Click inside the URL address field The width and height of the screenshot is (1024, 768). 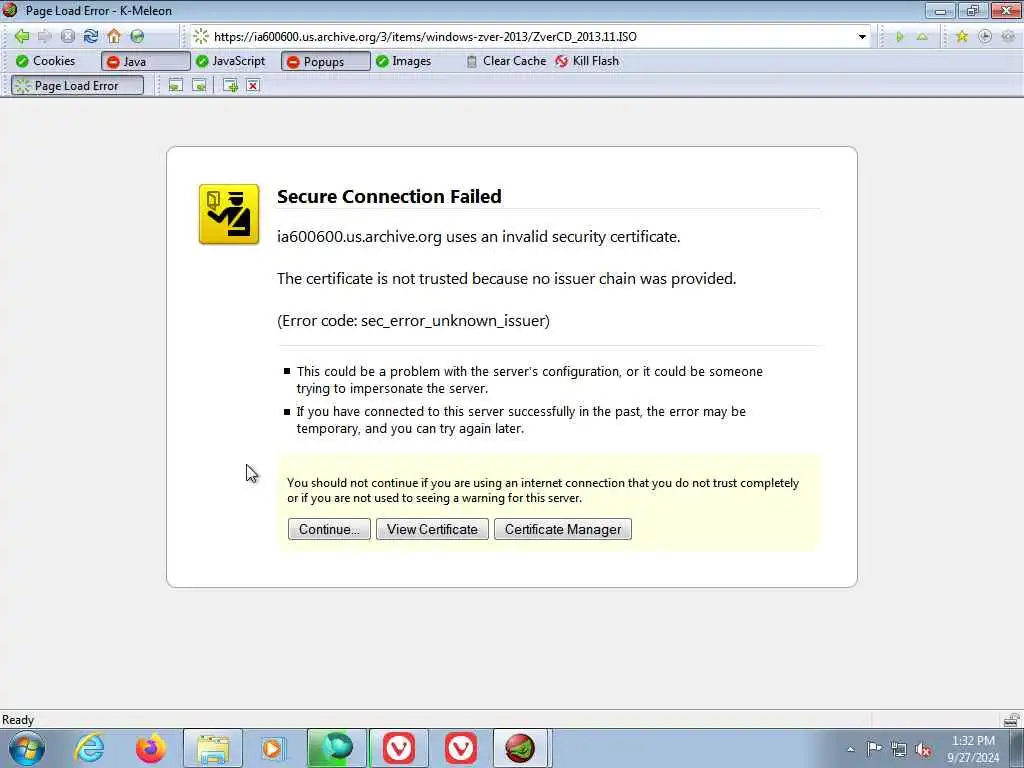point(529,37)
